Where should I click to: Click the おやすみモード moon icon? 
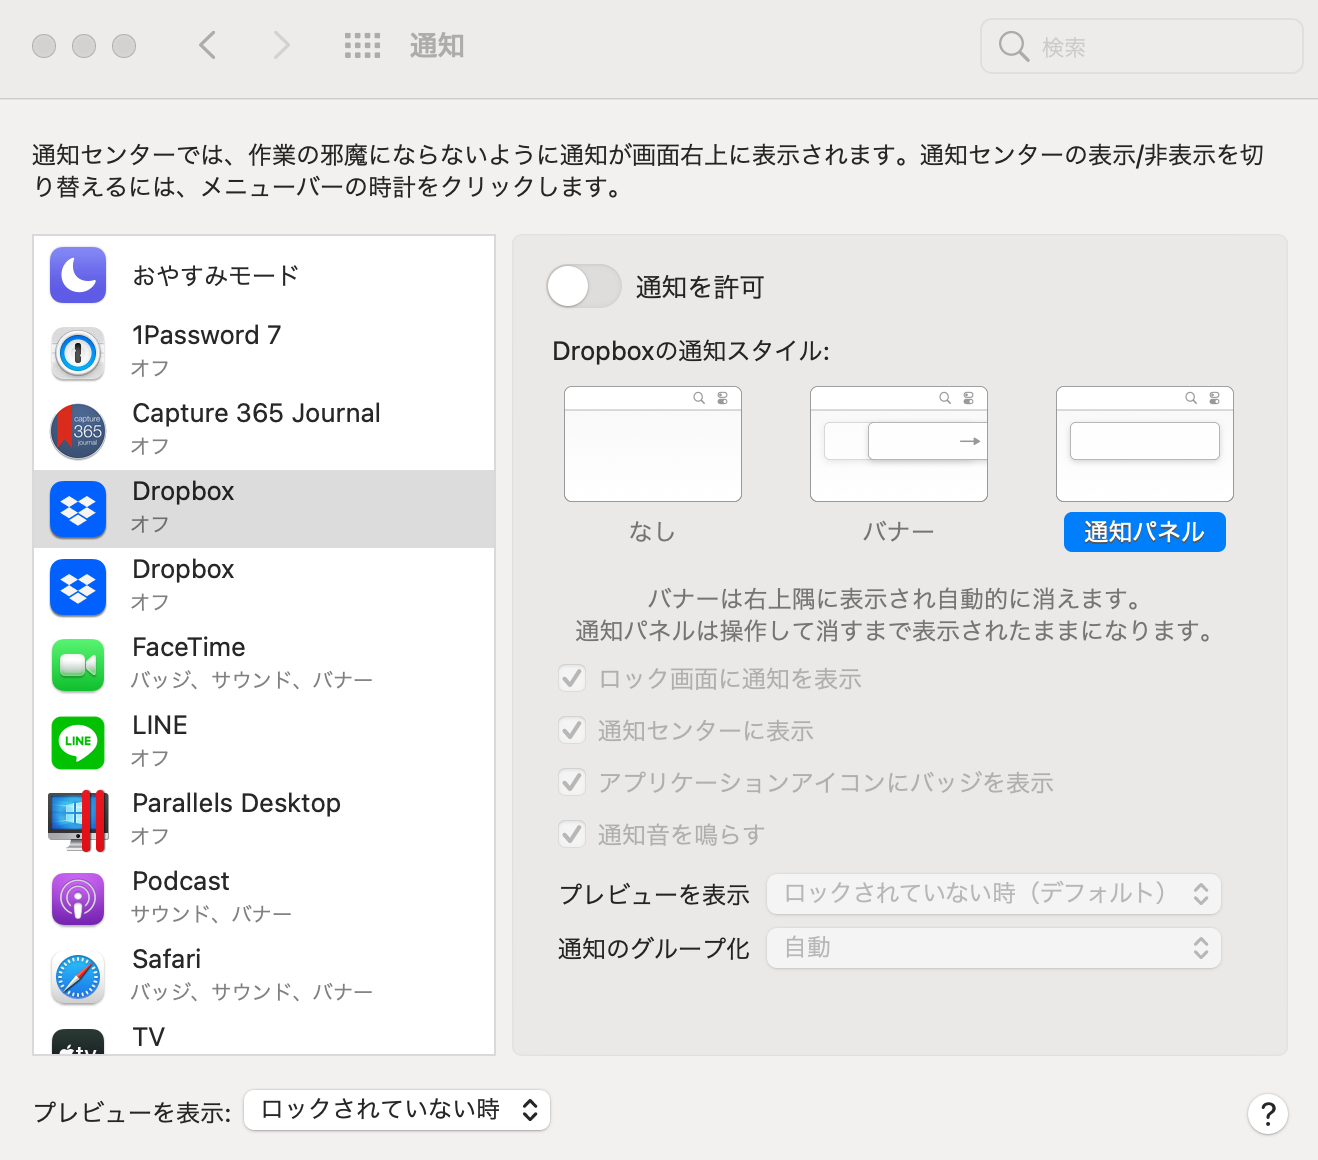(78, 275)
